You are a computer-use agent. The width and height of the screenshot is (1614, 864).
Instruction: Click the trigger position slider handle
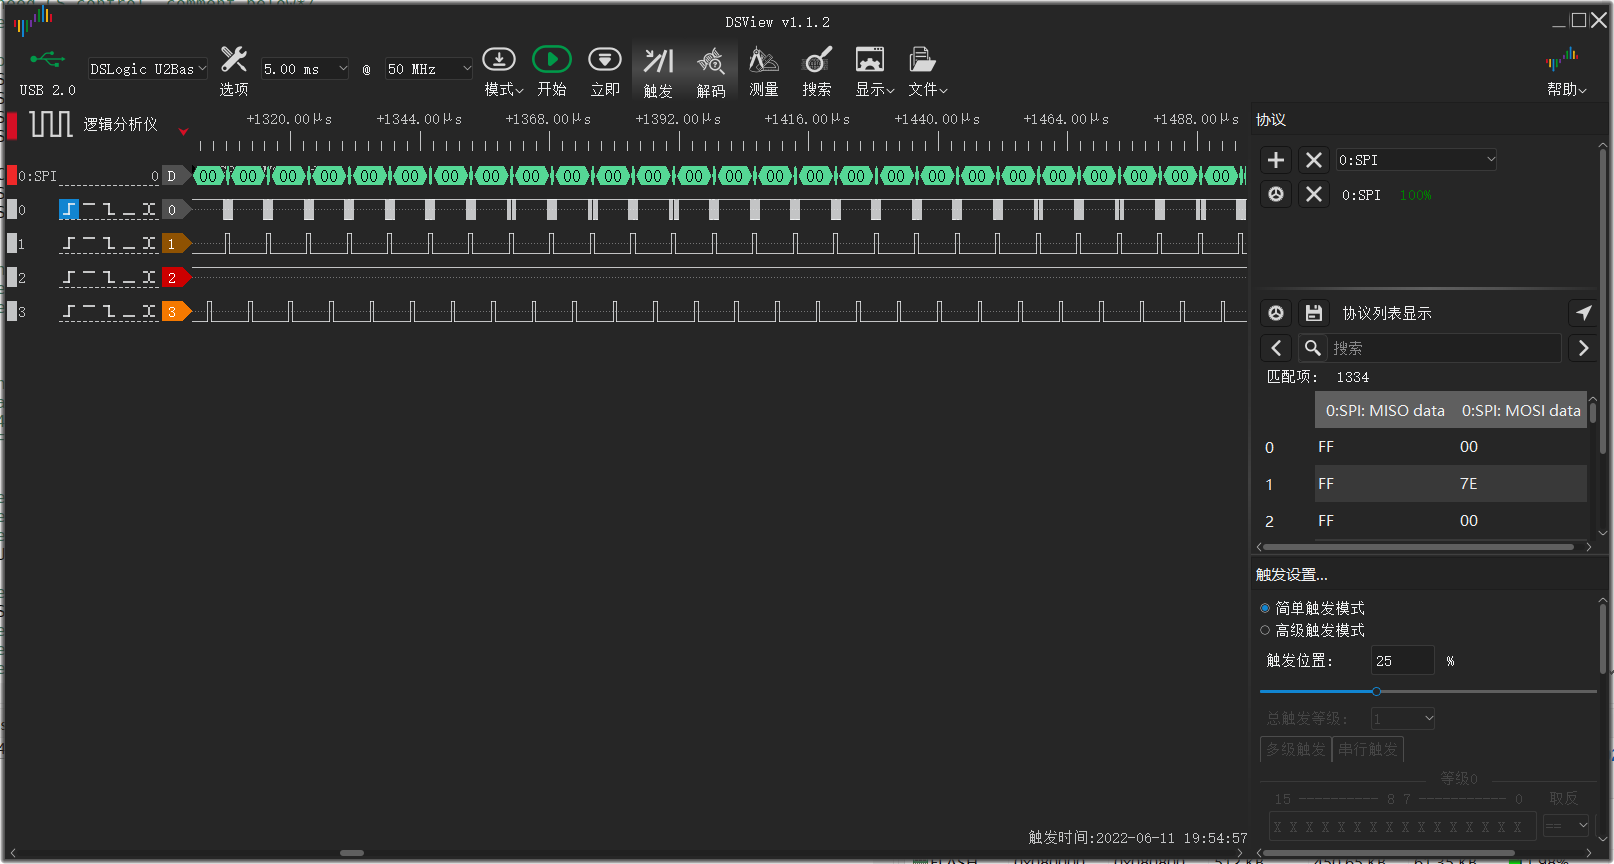pos(1376,691)
